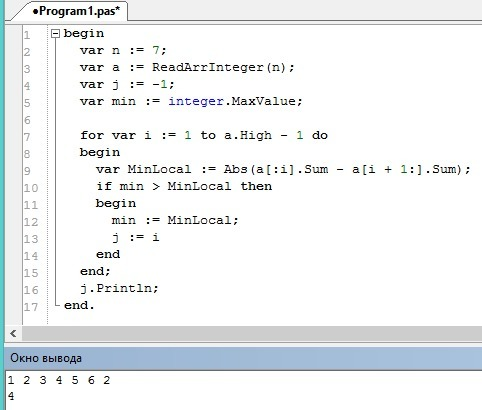
Task: Click the horizontal scrollbar track
Action: tap(252, 333)
